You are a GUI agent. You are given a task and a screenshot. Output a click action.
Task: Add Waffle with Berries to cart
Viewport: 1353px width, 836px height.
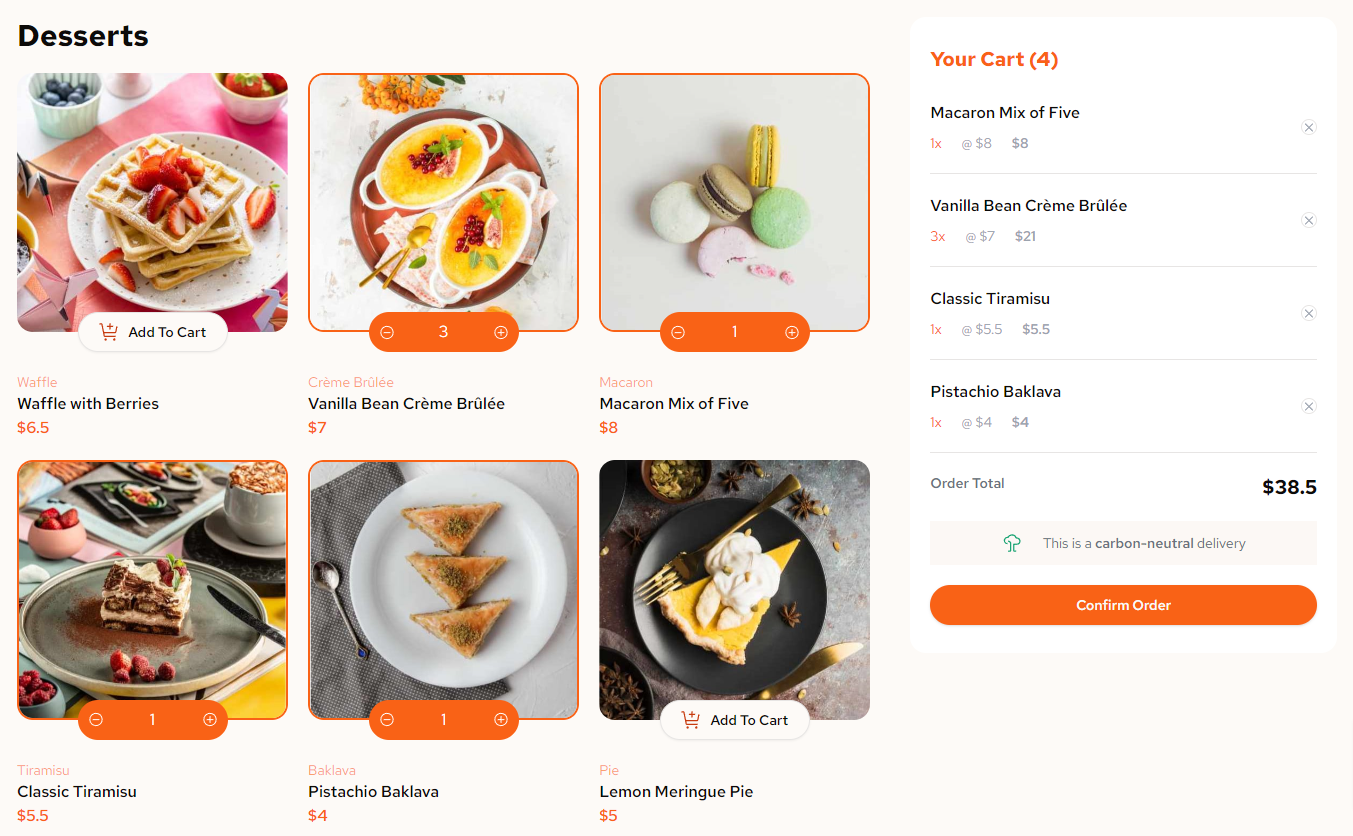(x=153, y=333)
